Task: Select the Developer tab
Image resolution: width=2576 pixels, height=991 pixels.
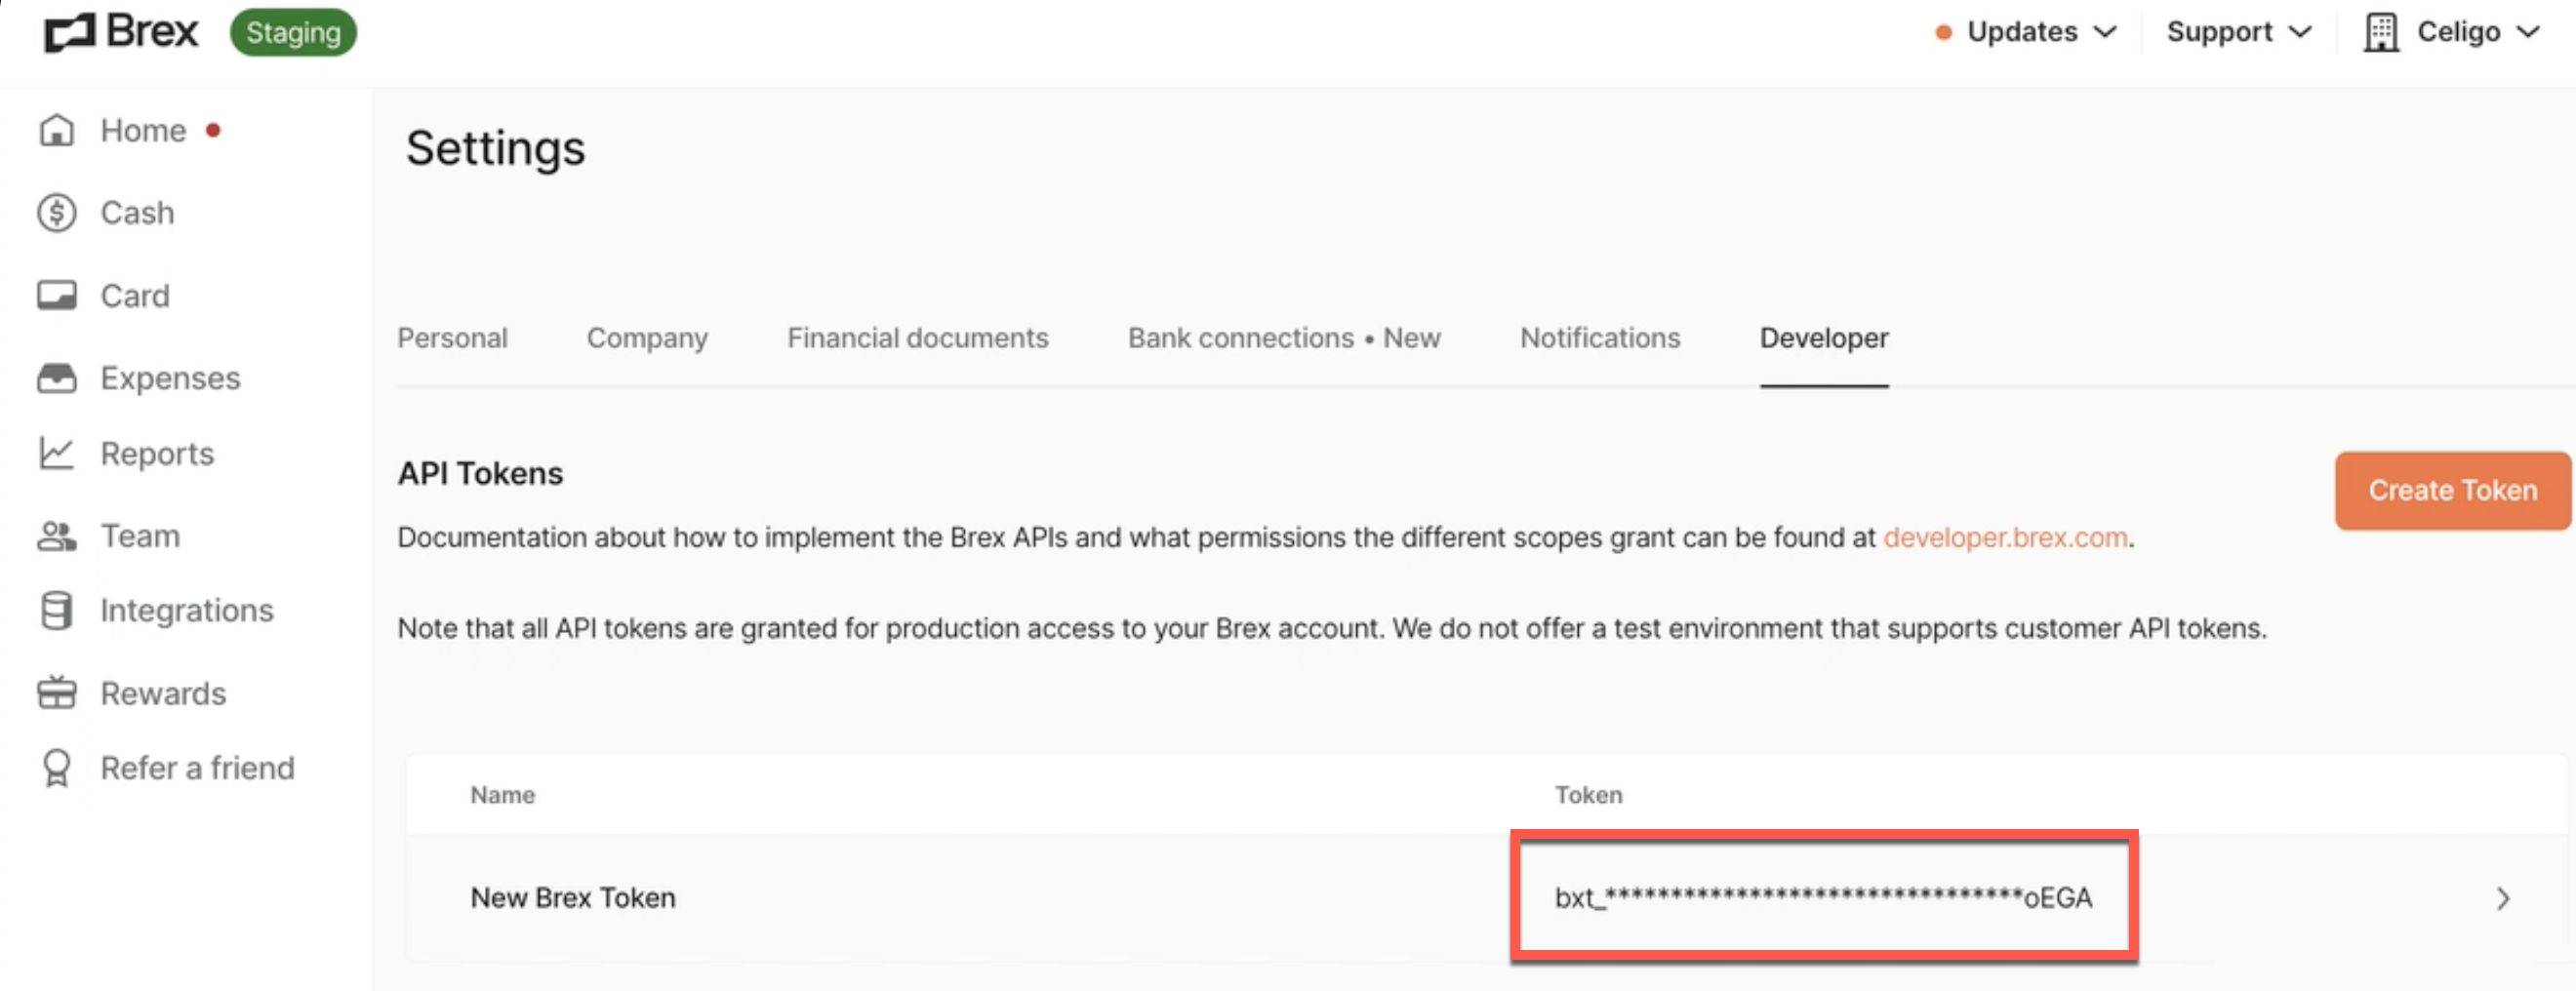Action: [1824, 338]
